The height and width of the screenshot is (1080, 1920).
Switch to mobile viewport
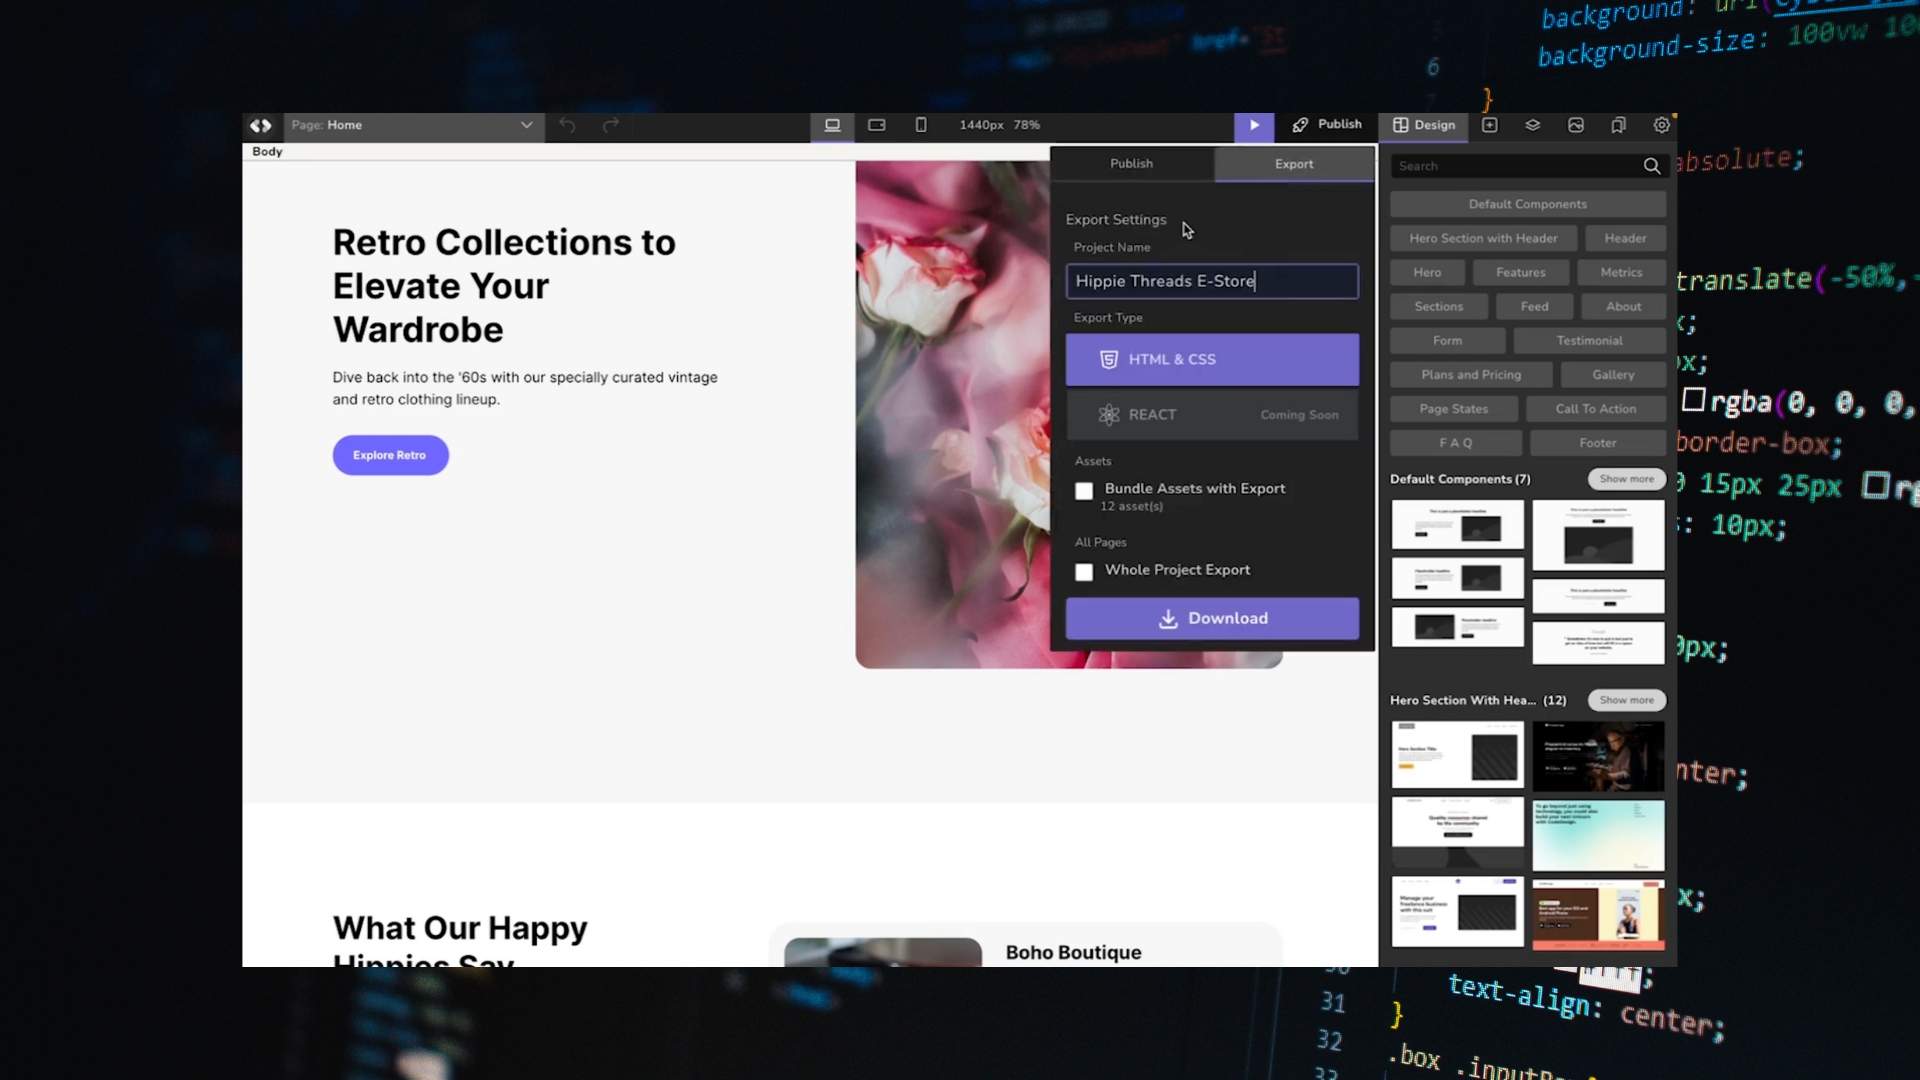[x=921, y=125]
